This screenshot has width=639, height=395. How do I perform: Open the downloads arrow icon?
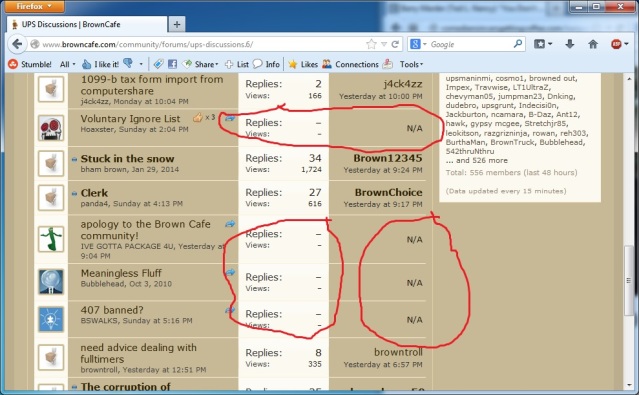pyautogui.click(x=570, y=44)
